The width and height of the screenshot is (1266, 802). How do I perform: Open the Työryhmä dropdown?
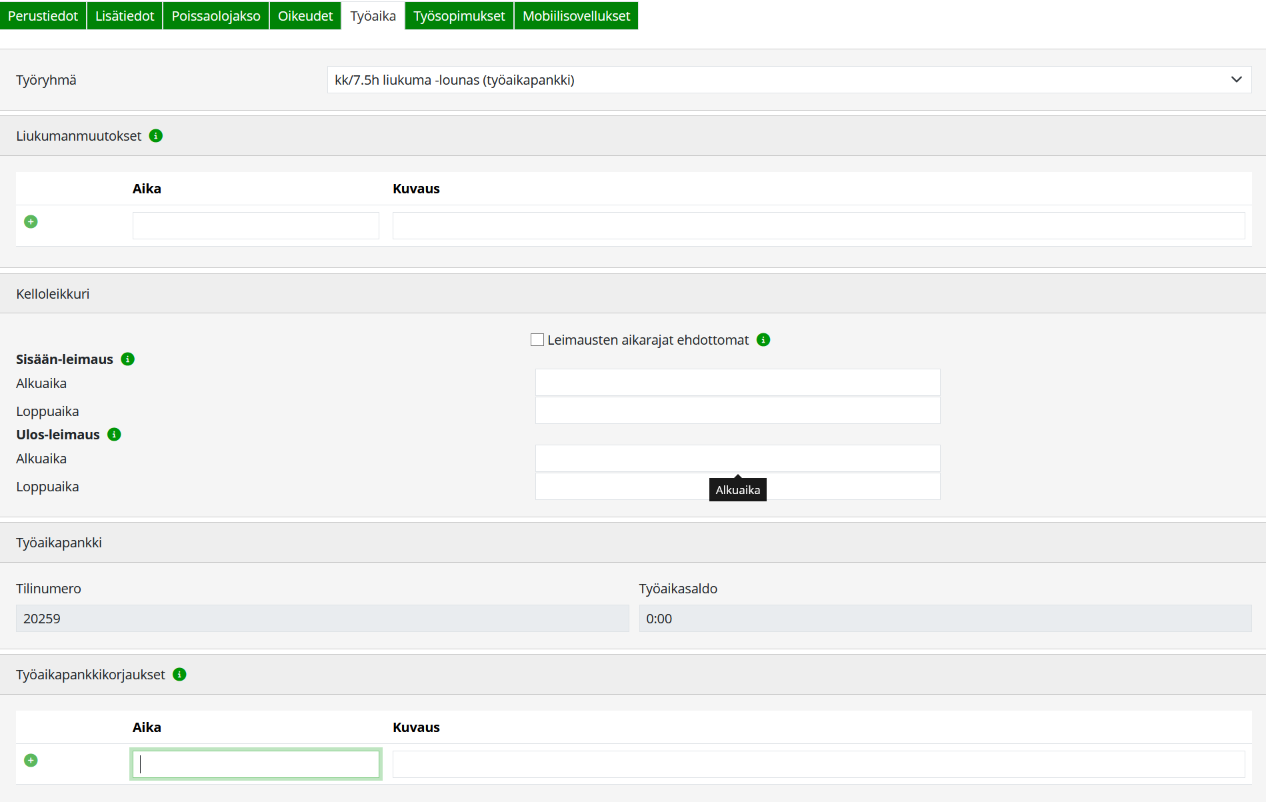tap(789, 80)
